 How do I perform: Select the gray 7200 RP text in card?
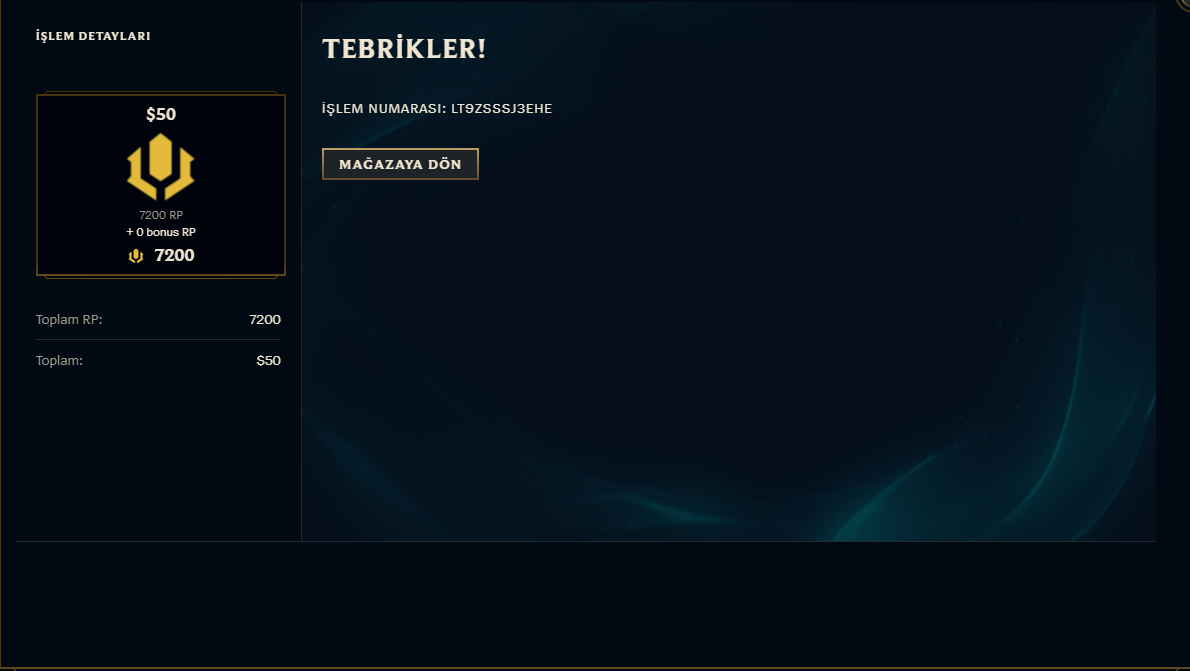161,215
